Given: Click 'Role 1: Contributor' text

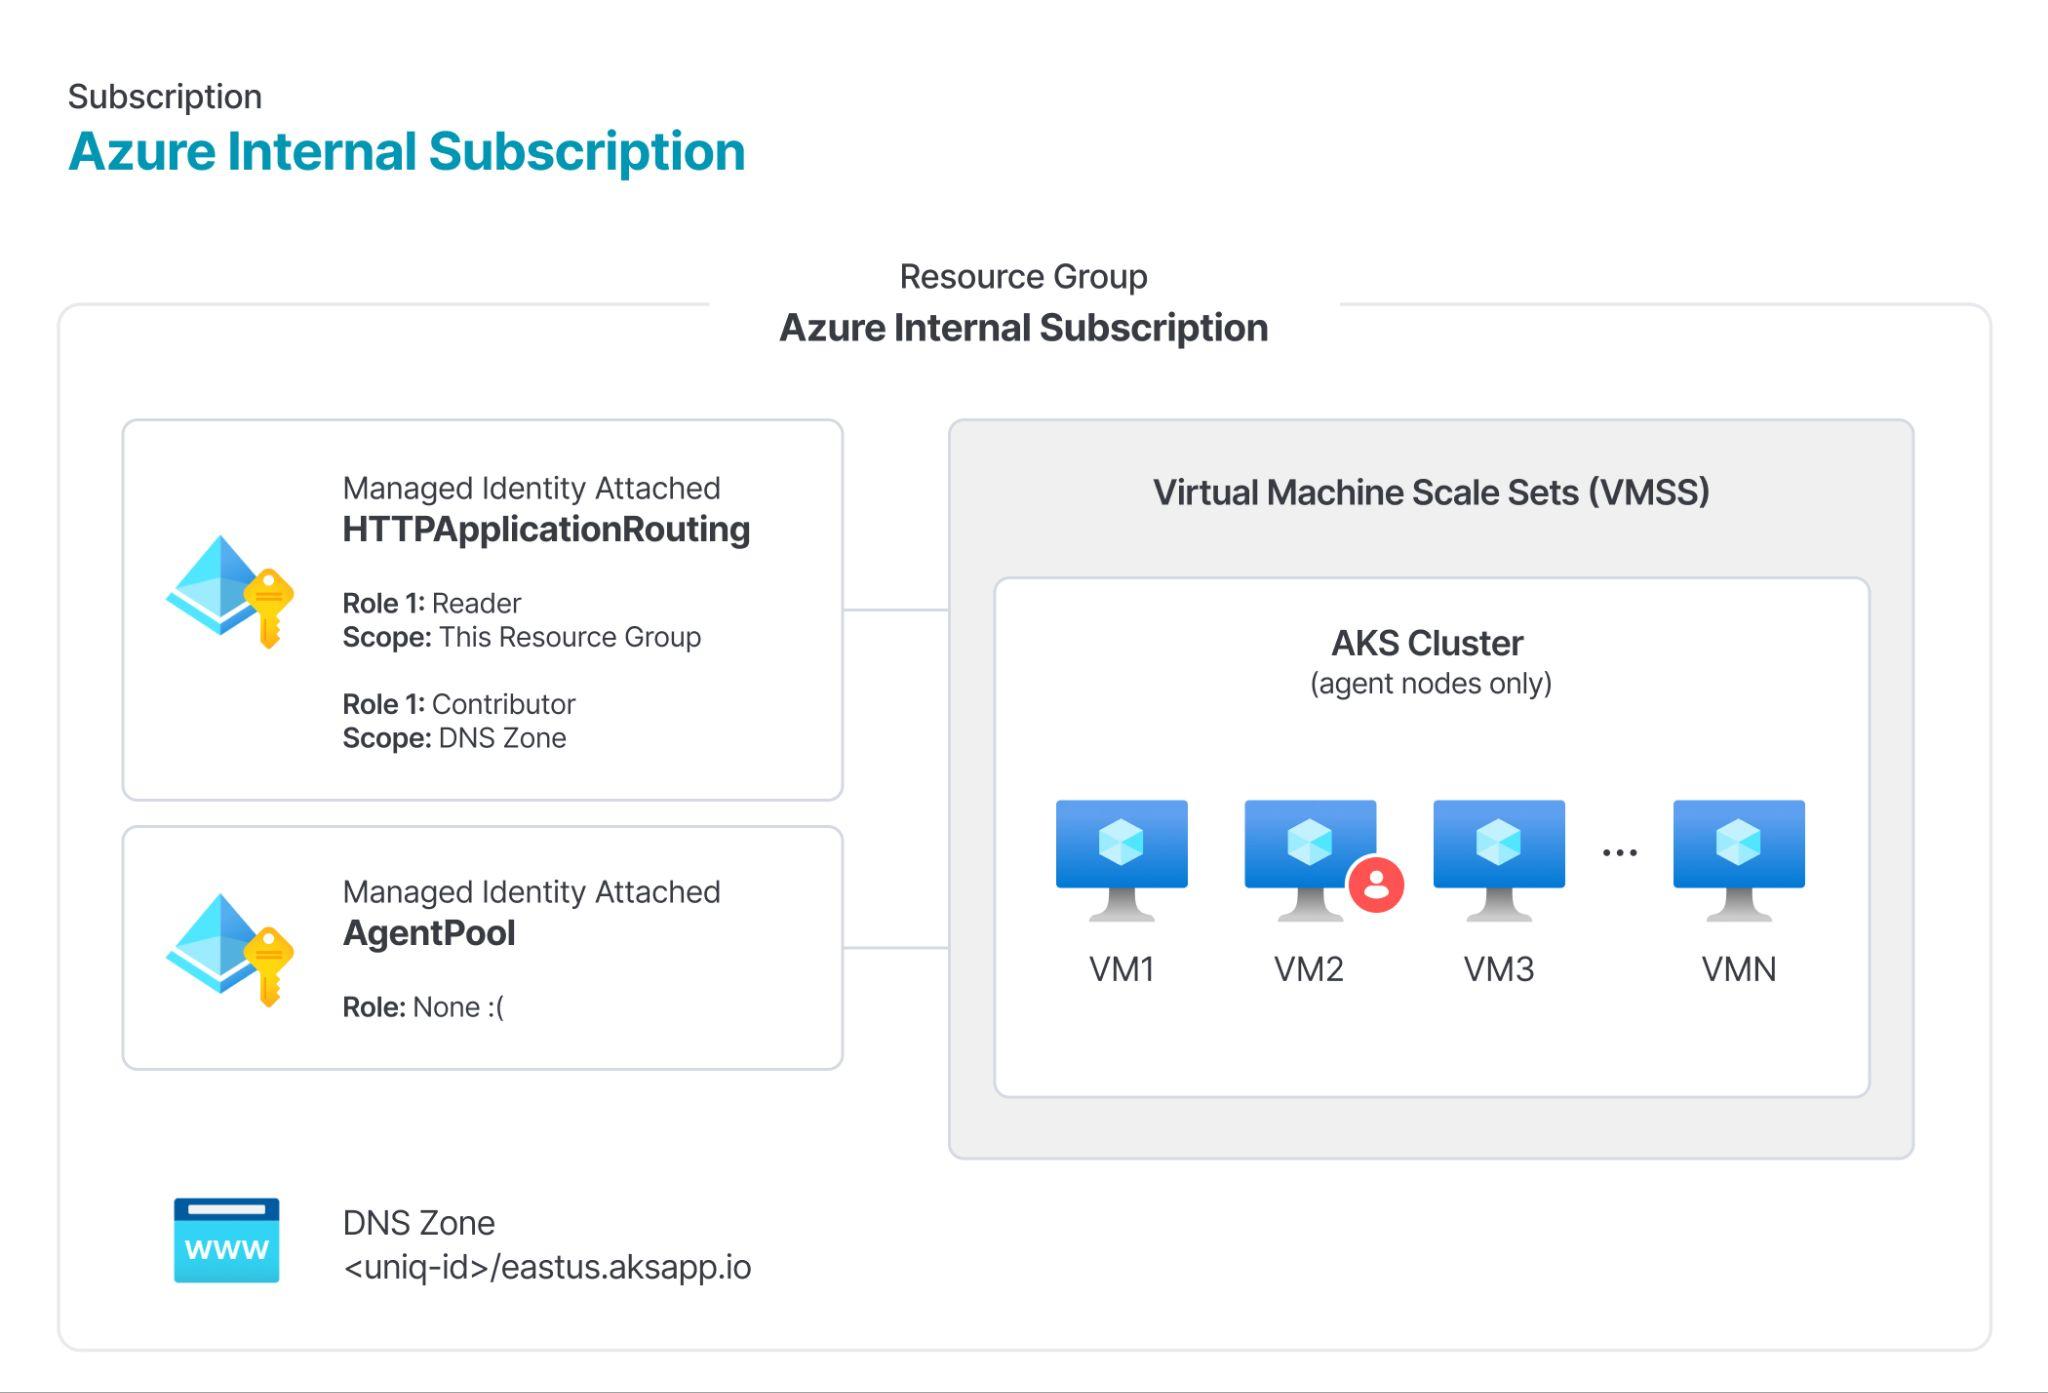Looking at the screenshot, I should (x=458, y=704).
